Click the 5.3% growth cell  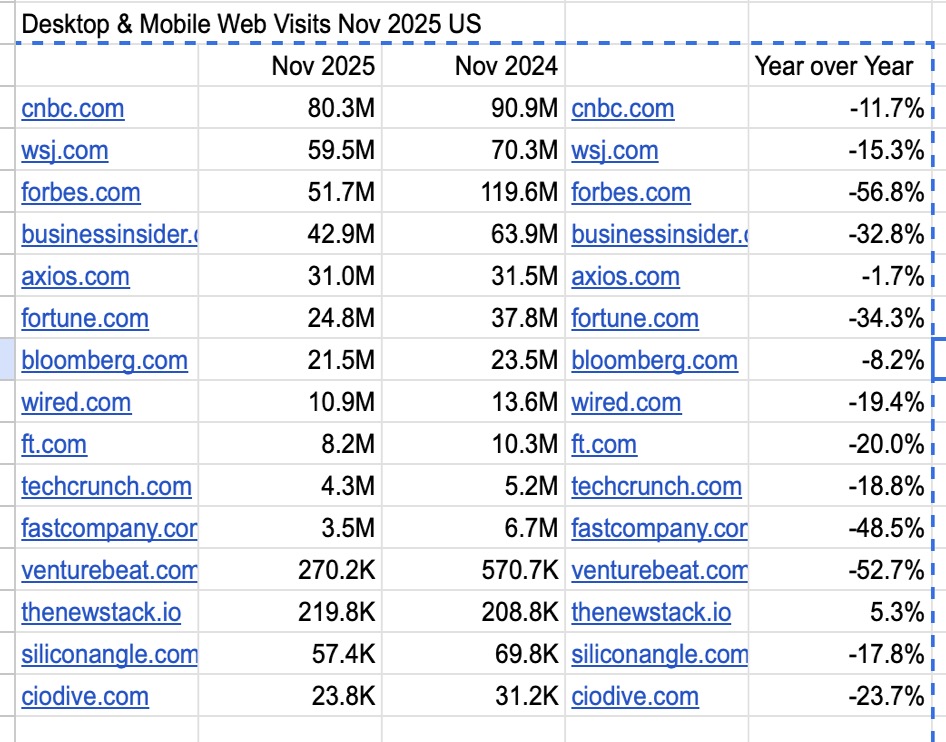[x=897, y=613]
